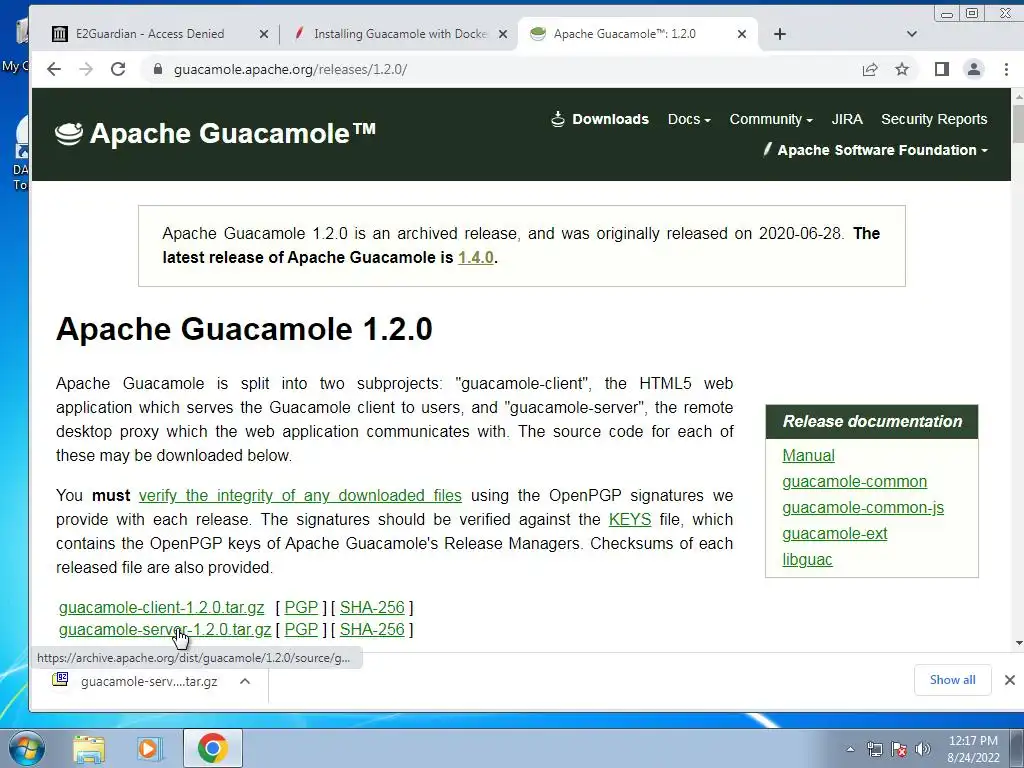Open the Downloads nav link
1024x768 pixels.
click(600, 120)
